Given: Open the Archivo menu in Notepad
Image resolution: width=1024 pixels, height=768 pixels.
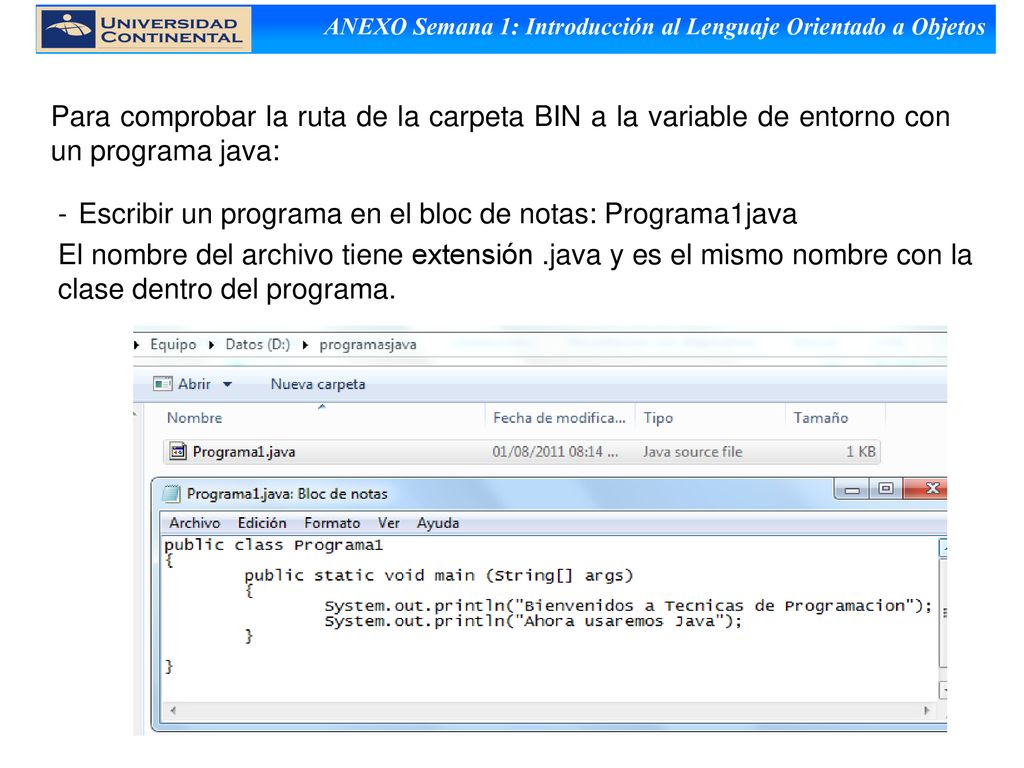Looking at the screenshot, I should (x=195, y=523).
